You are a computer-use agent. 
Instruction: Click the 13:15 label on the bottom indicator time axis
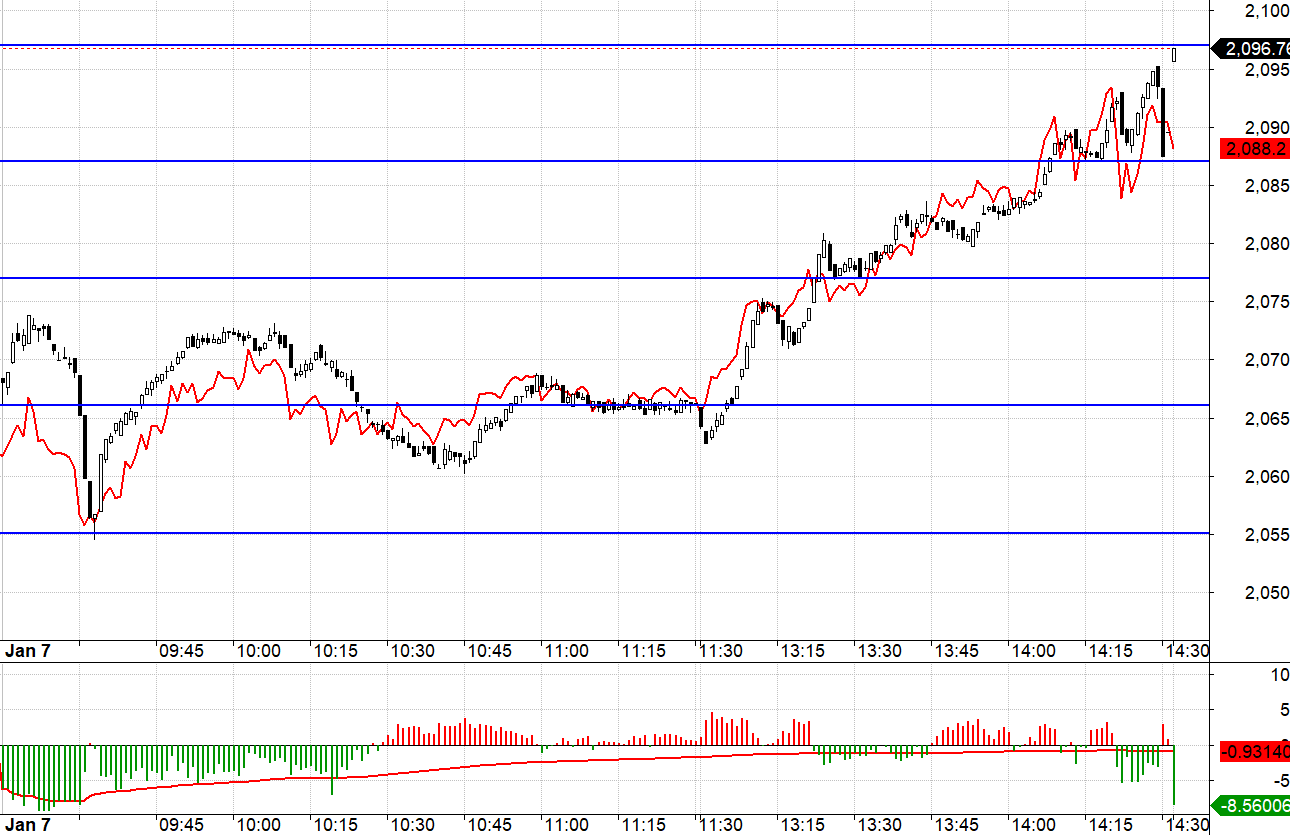tap(802, 825)
